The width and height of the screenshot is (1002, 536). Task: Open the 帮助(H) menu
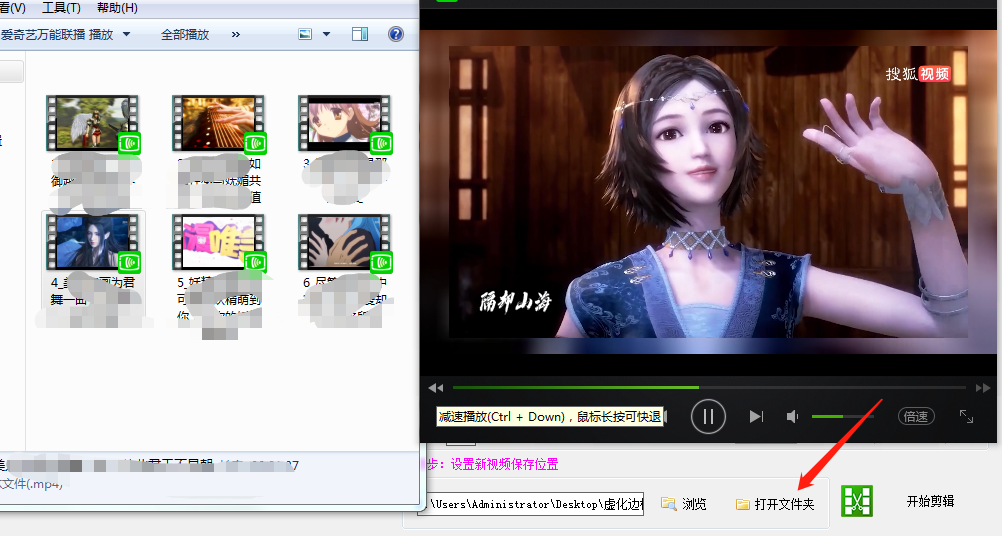[x=117, y=8]
